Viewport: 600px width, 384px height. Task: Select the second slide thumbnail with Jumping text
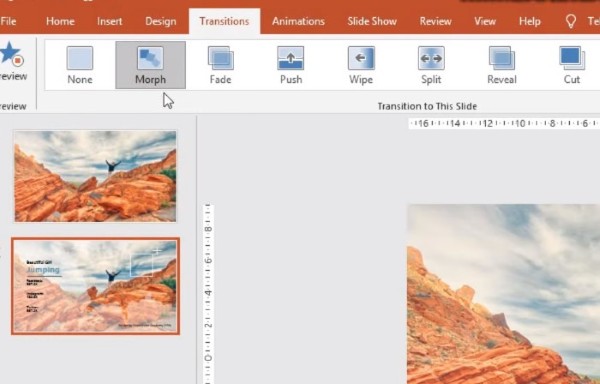pyautogui.click(x=95, y=286)
